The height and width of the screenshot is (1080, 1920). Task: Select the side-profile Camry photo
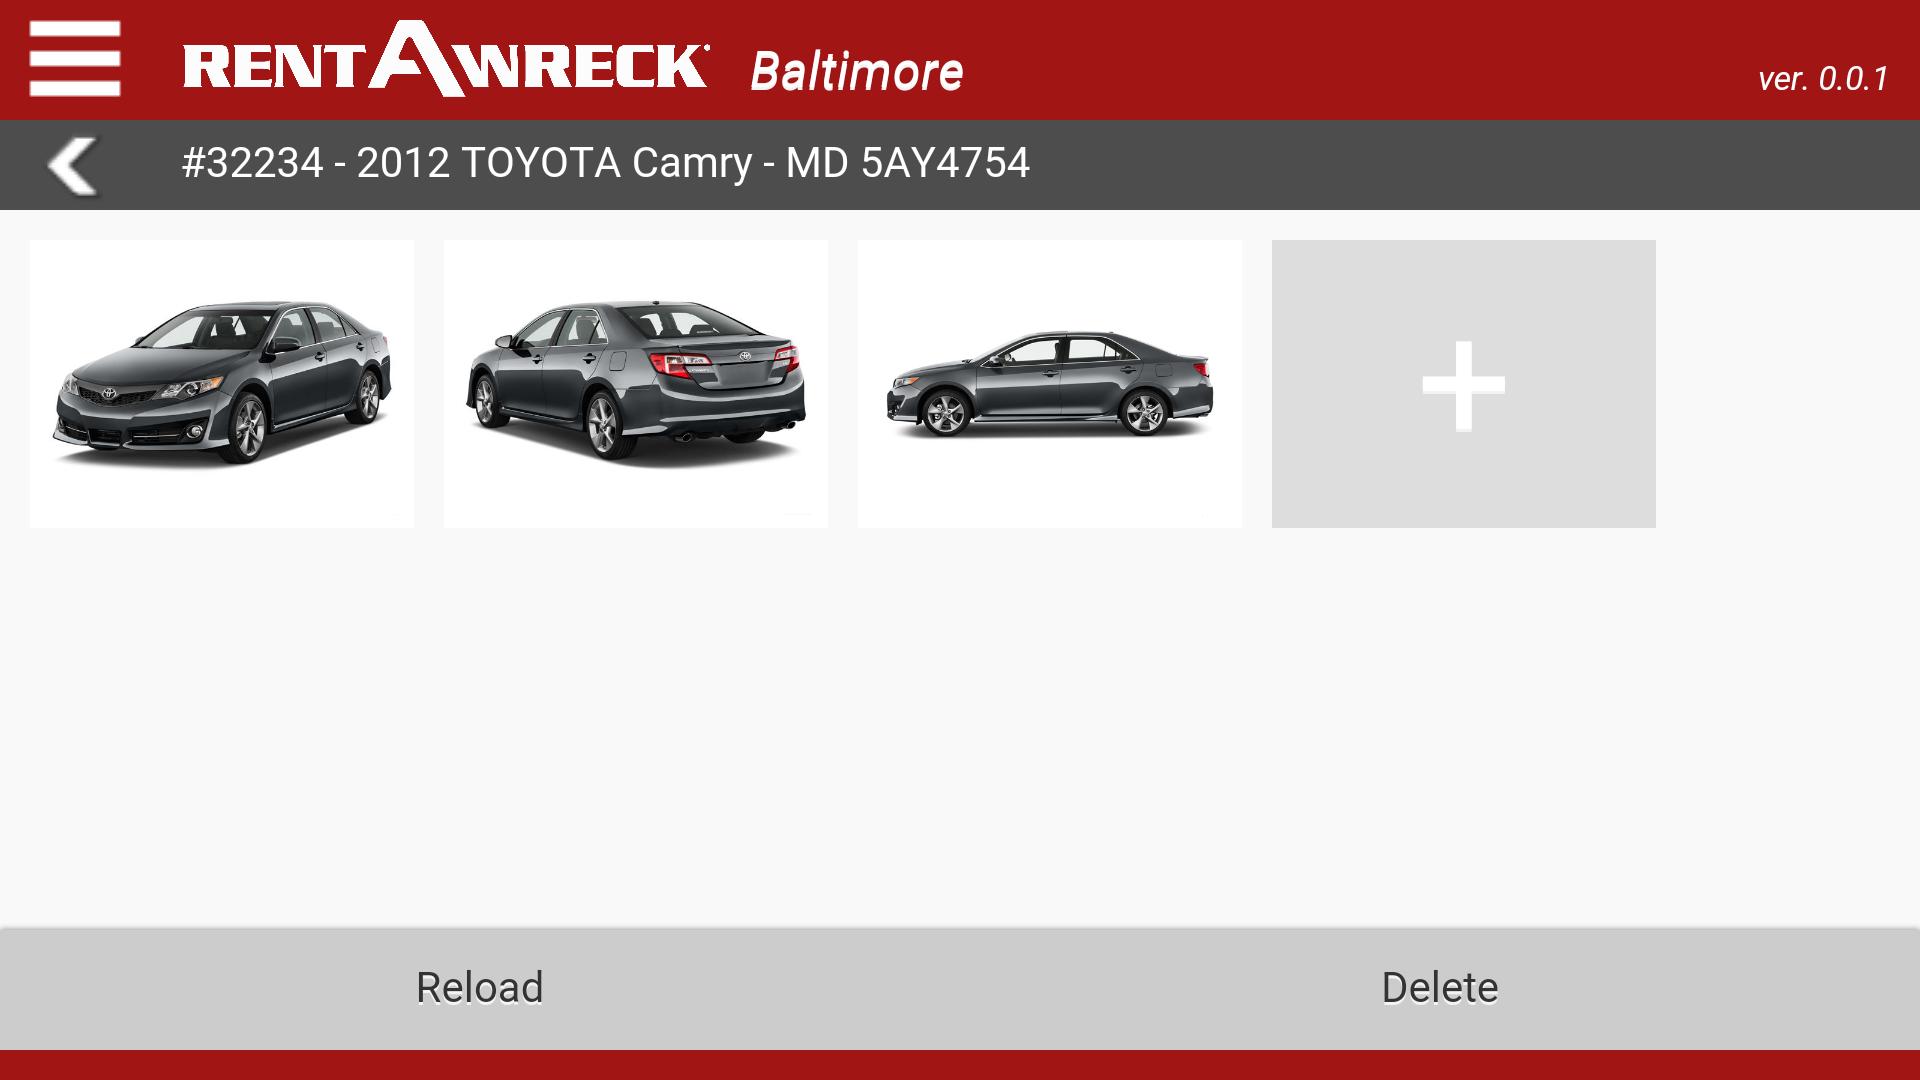click(x=1050, y=384)
